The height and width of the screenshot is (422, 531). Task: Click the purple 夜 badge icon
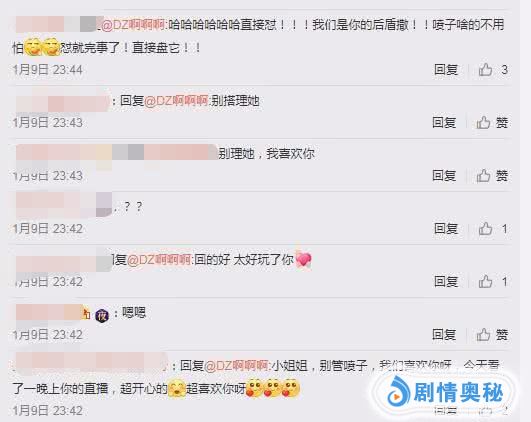(x=102, y=316)
